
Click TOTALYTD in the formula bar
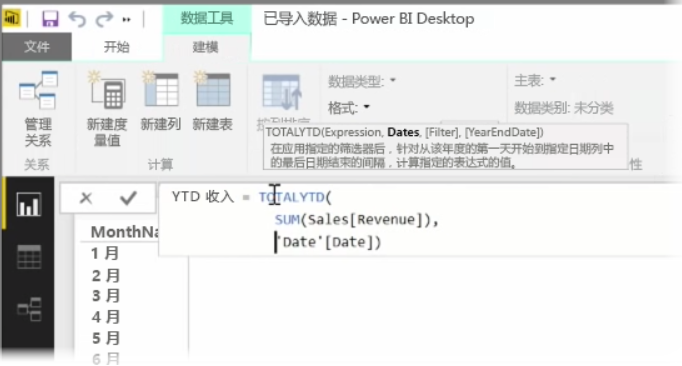(291, 197)
